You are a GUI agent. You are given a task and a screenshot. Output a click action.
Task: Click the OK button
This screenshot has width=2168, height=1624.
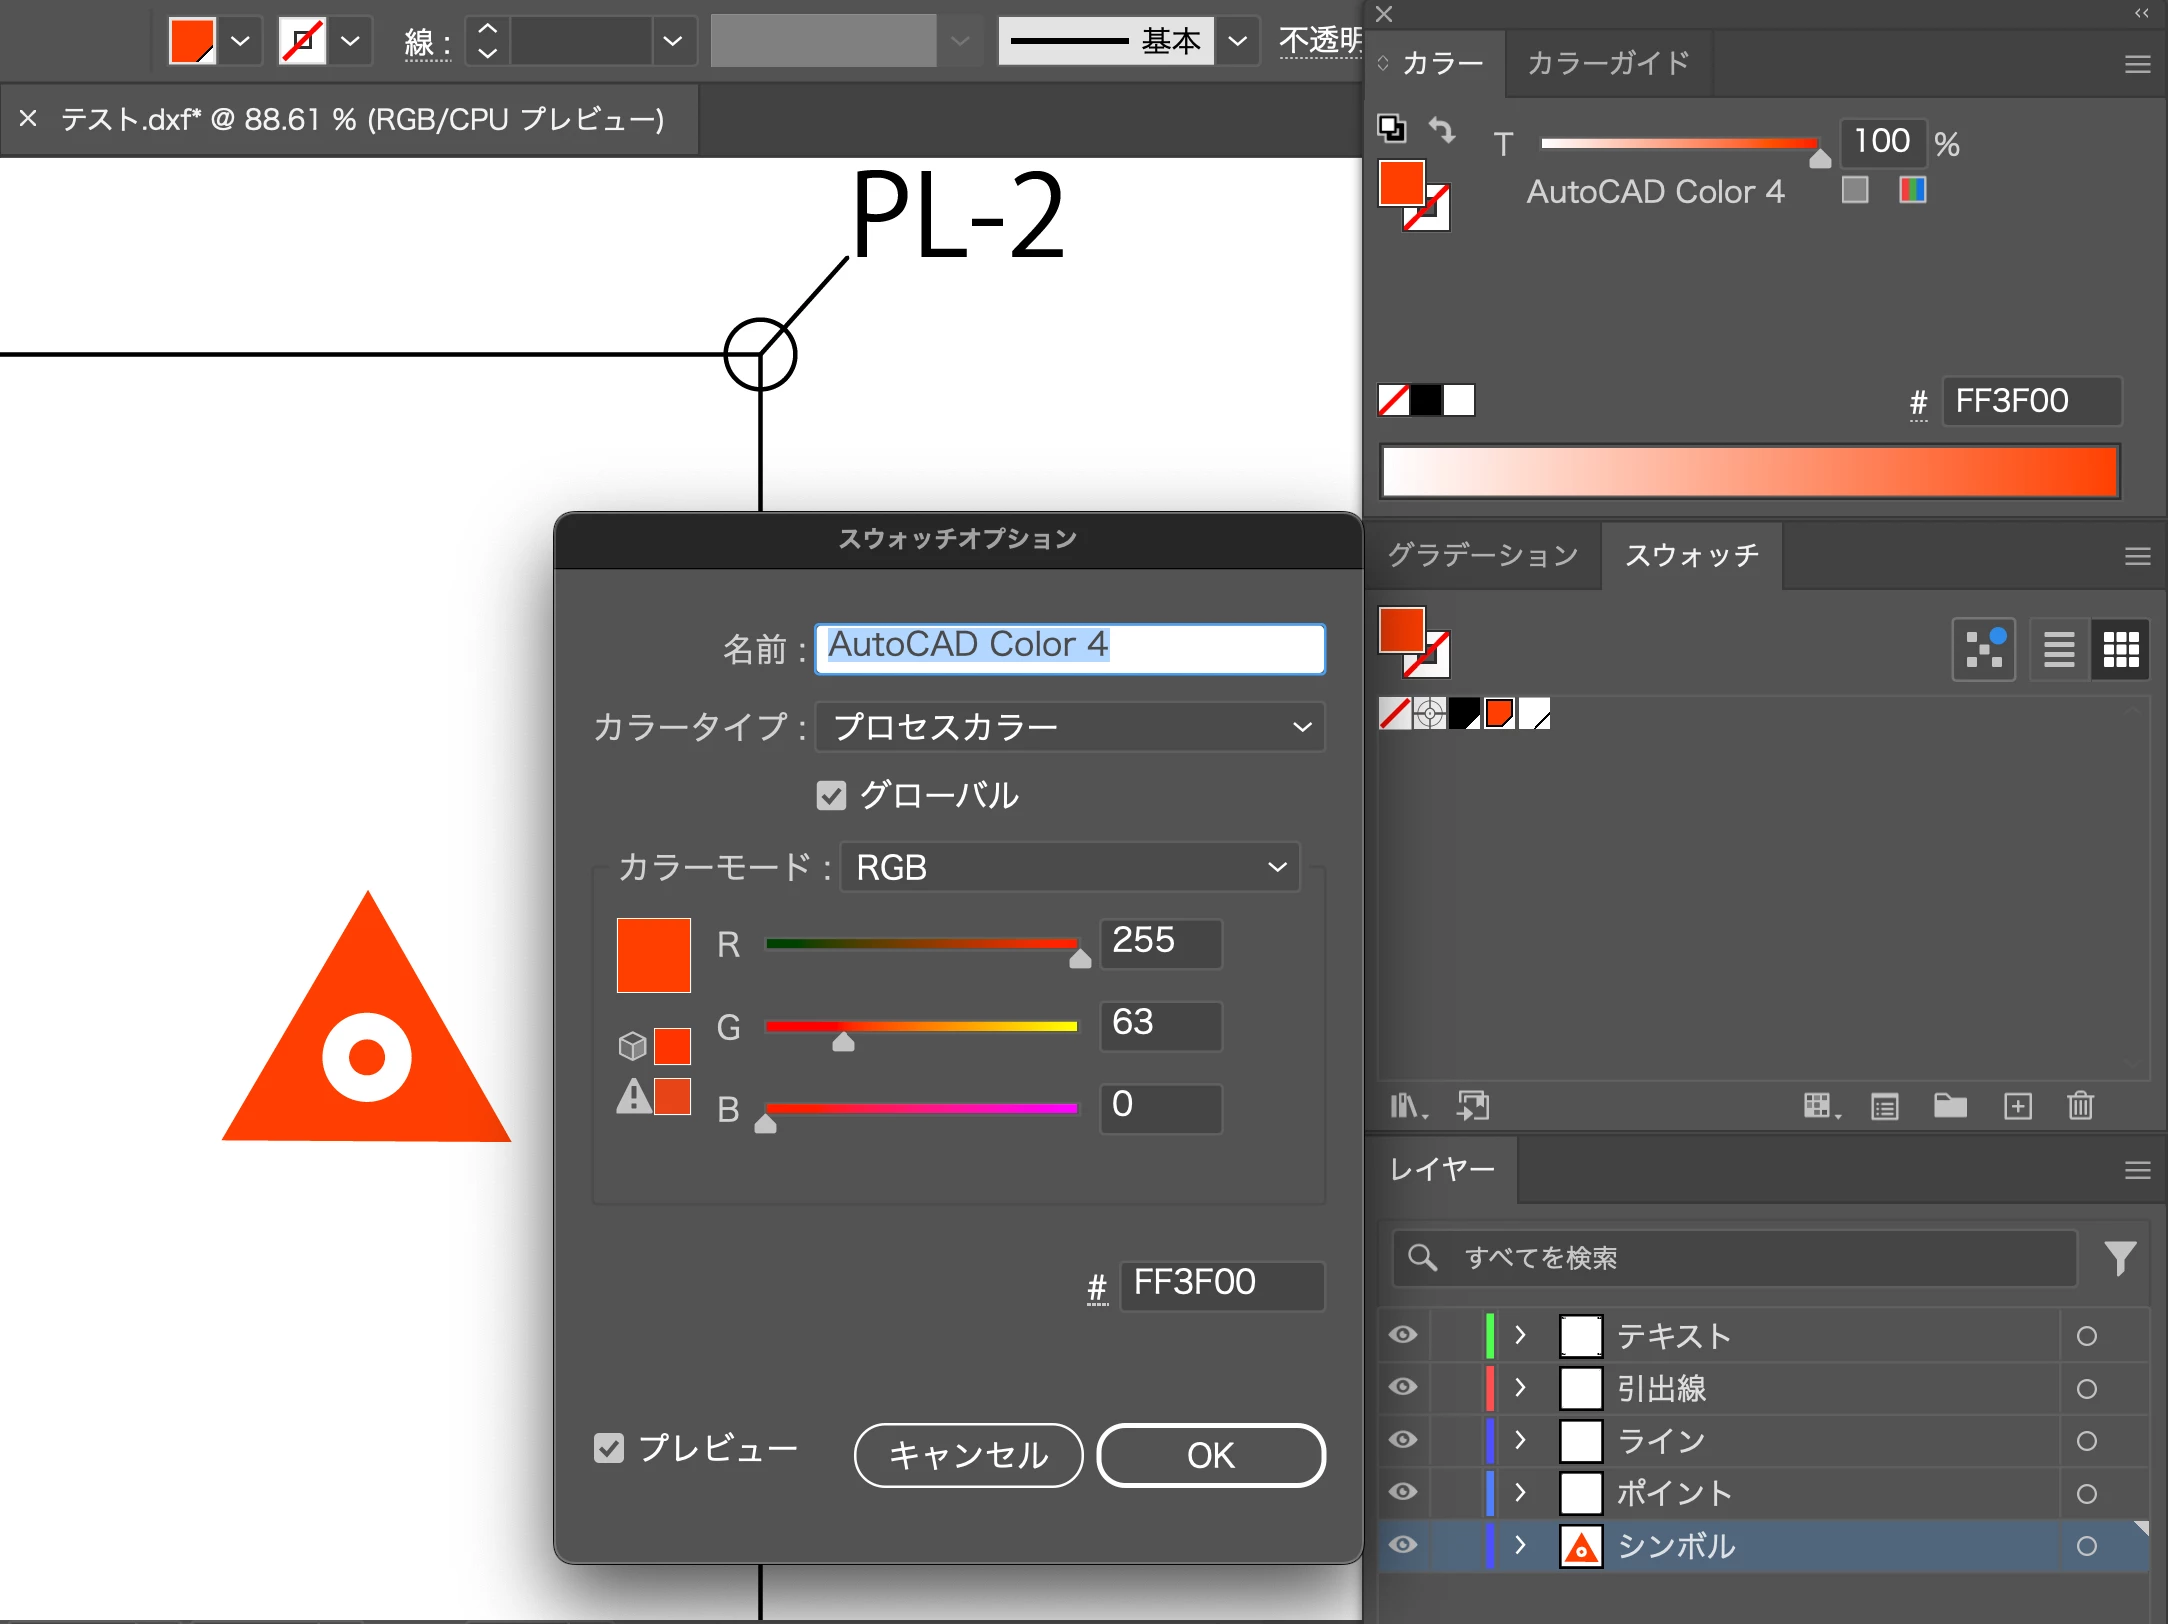(x=1210, y=1455)
